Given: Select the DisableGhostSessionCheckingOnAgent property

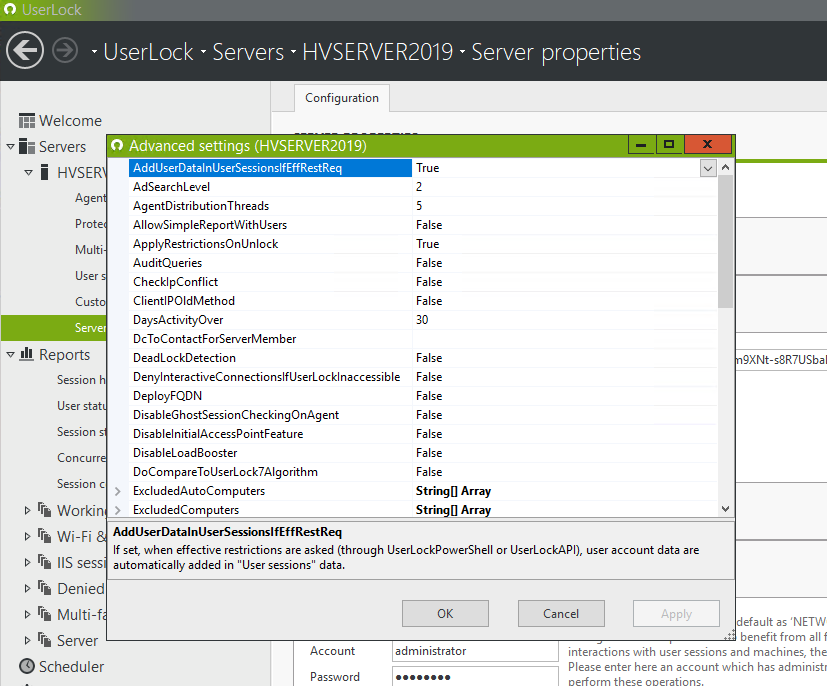Looking at the screenshot, I should pos(422,414).
